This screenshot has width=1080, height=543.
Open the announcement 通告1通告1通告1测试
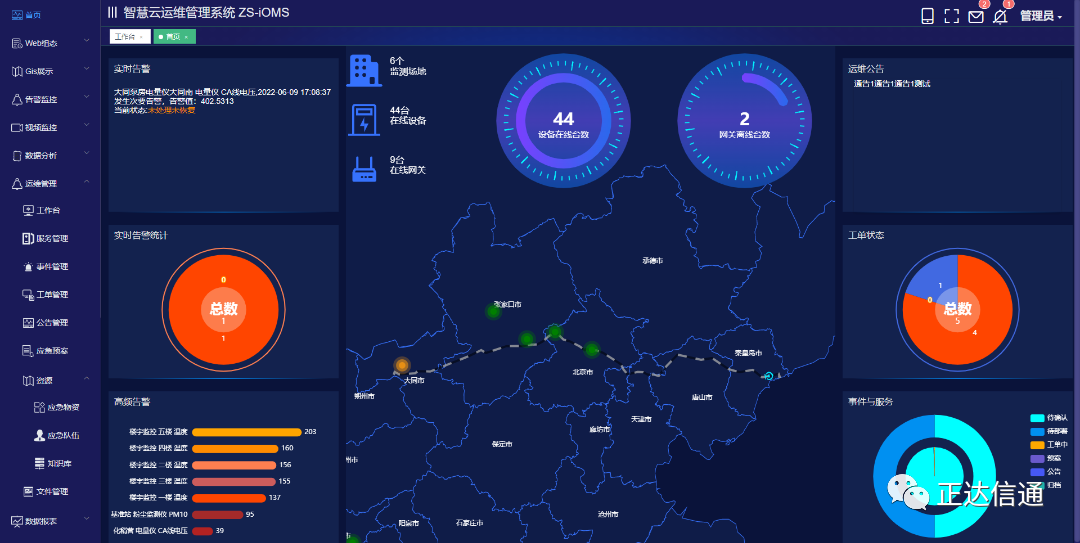(892, 83)
